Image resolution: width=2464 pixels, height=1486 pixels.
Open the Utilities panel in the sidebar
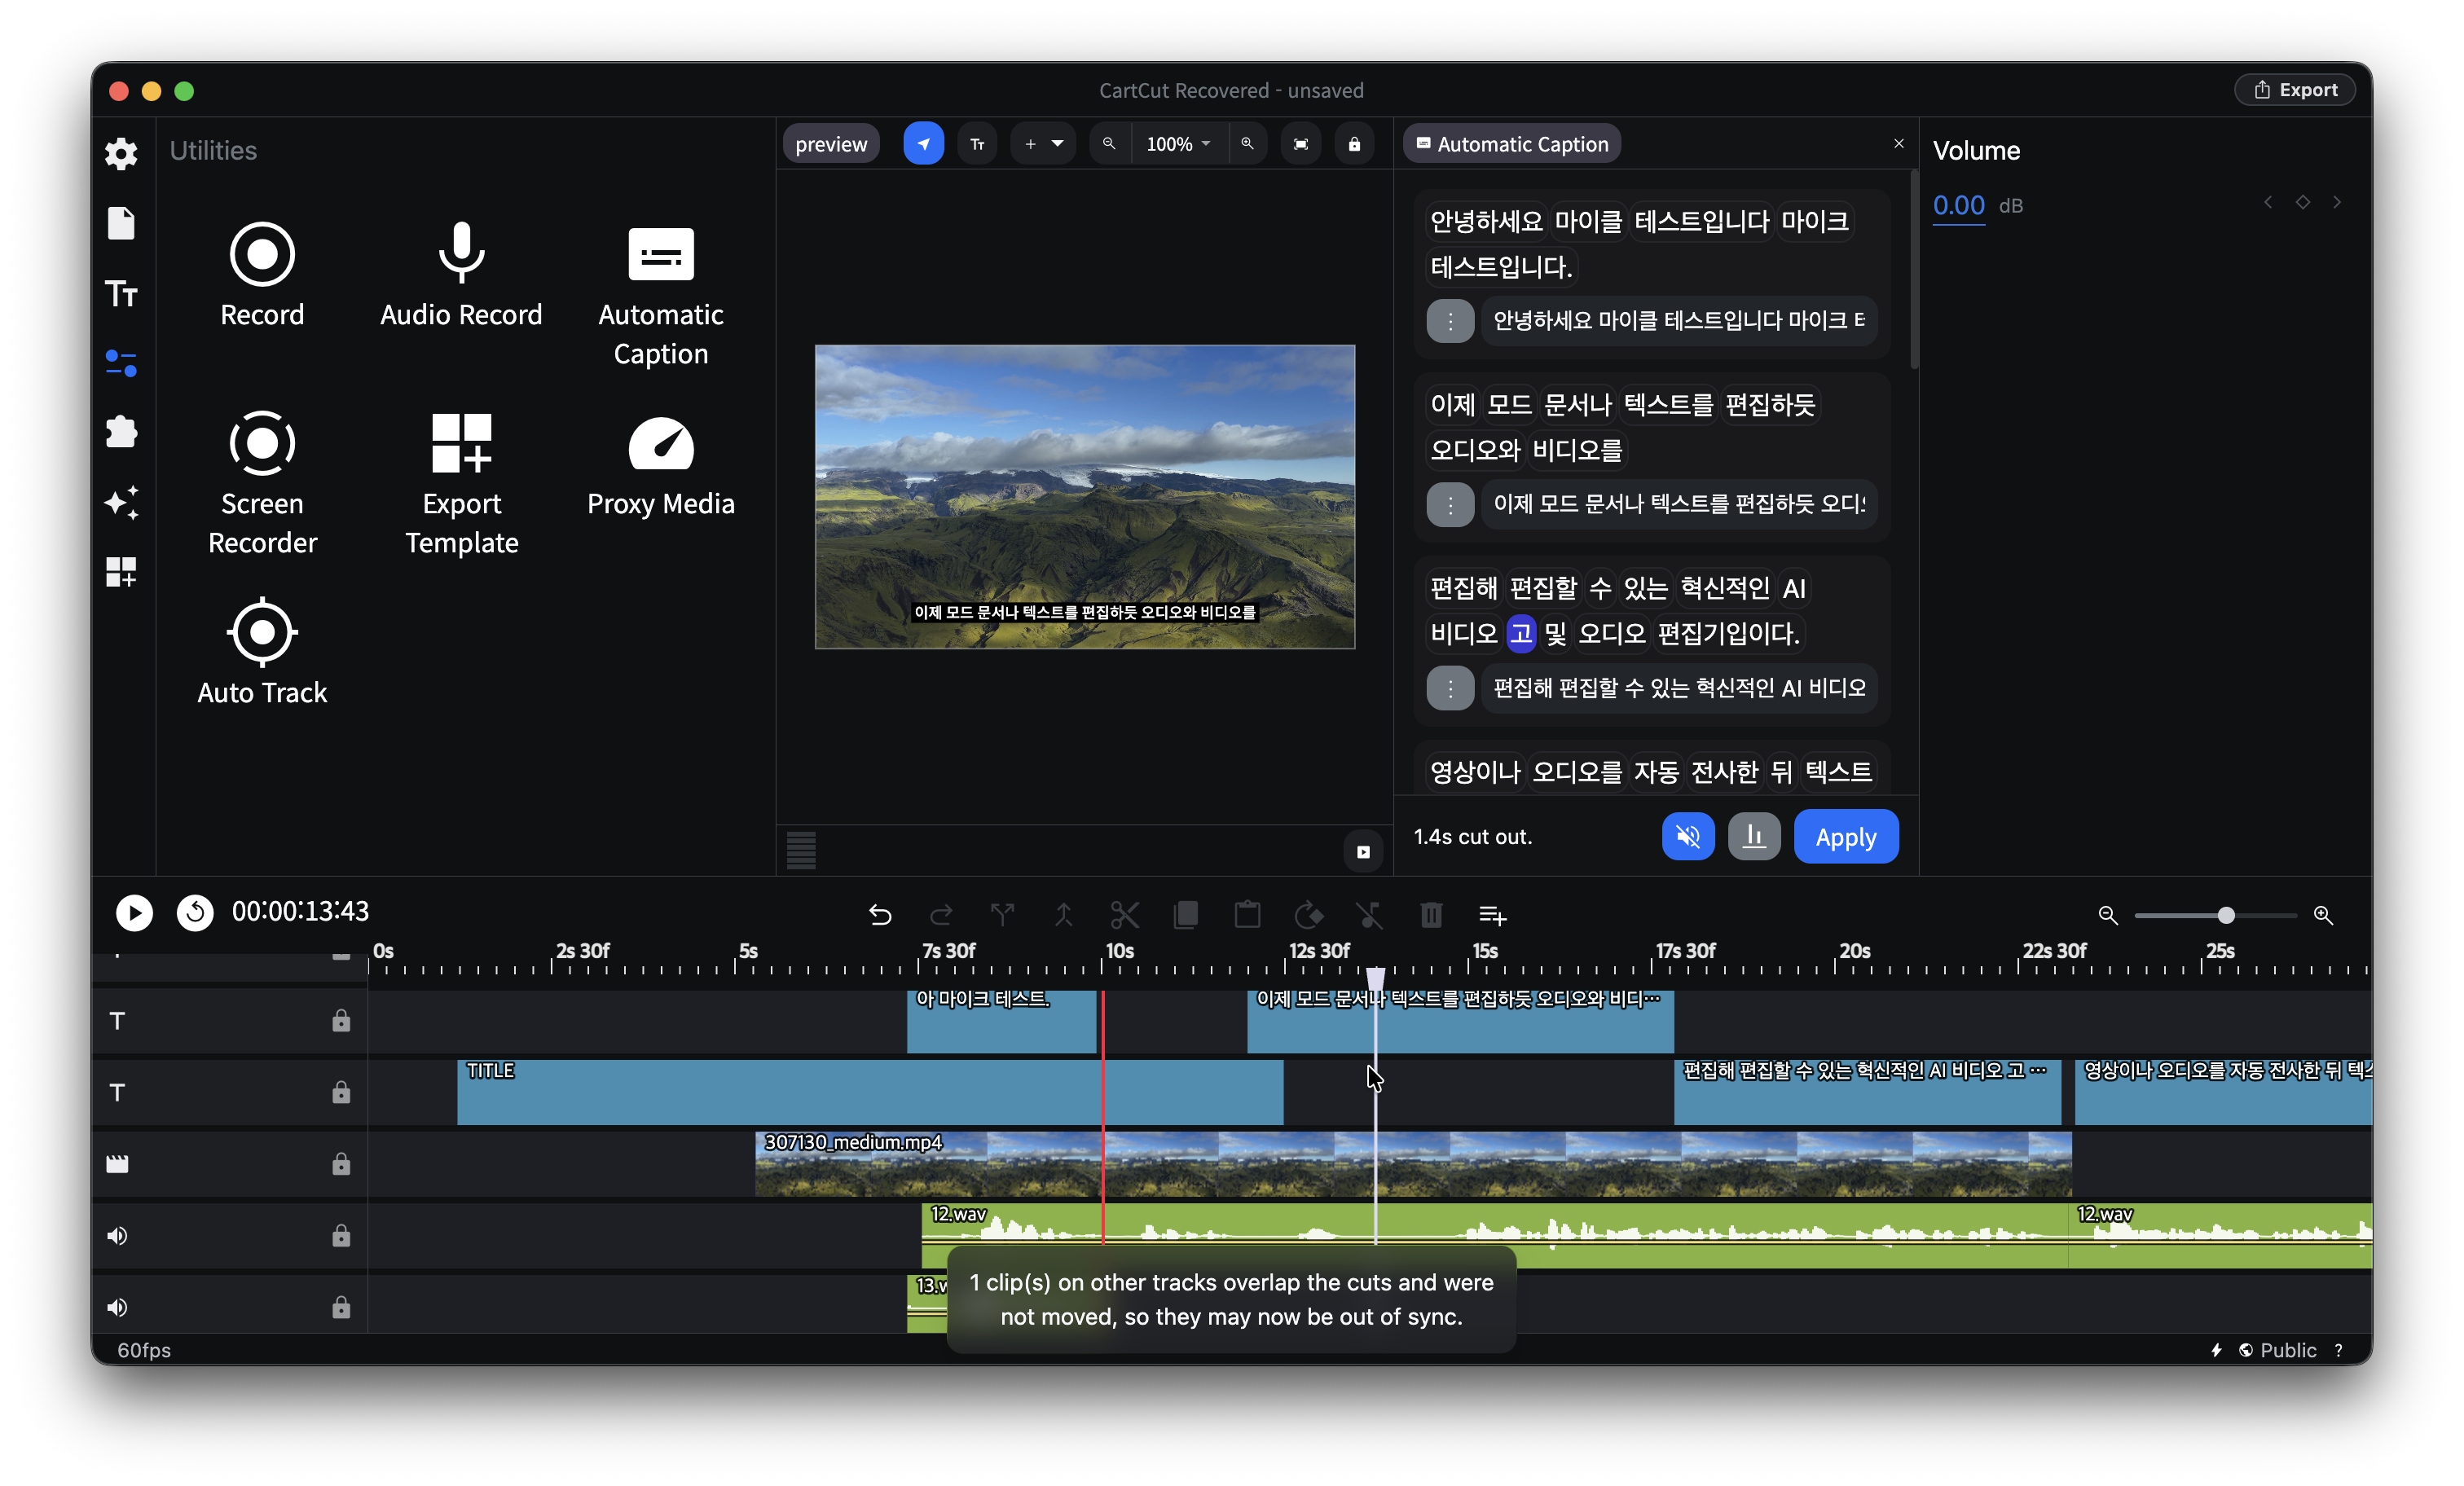tap(121, 362)
